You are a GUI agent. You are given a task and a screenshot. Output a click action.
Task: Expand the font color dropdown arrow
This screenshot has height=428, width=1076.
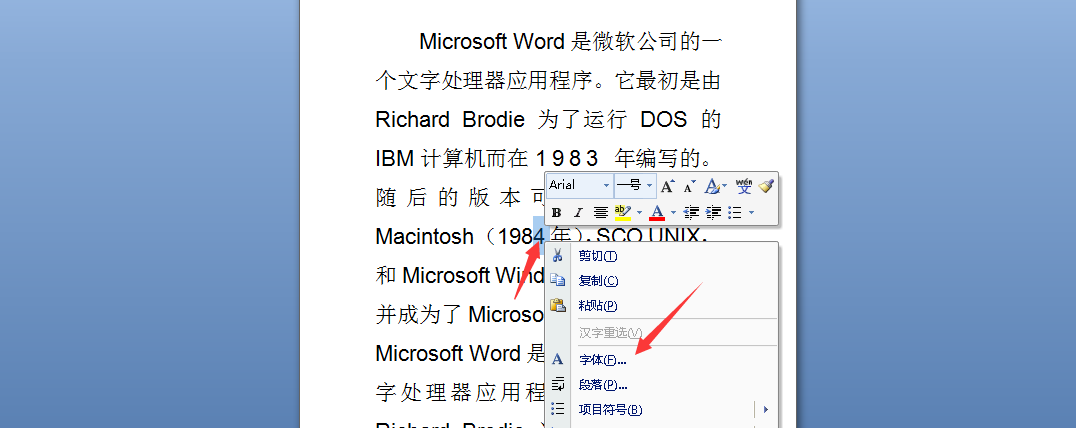tap(673, 213)
